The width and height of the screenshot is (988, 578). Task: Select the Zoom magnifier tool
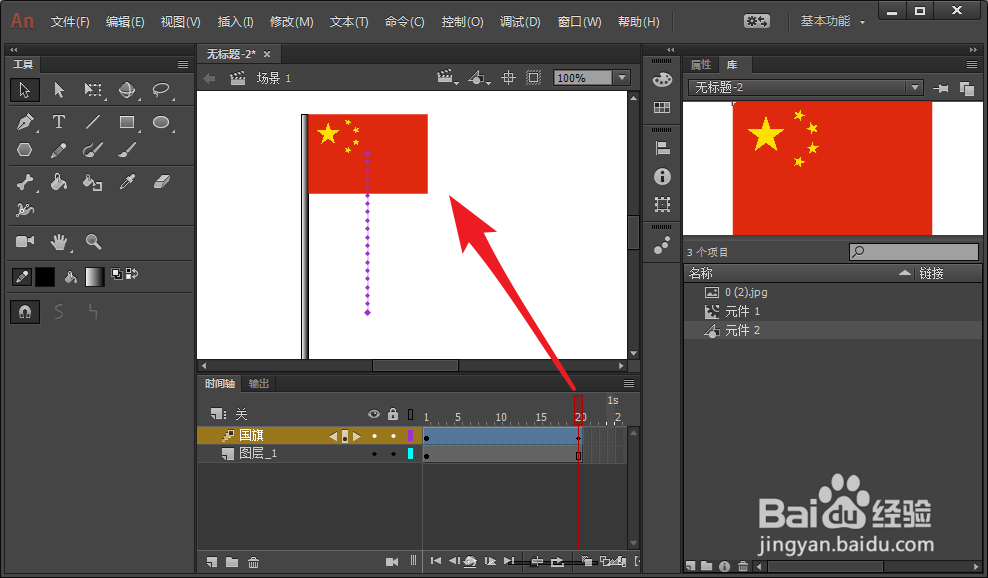tap(93, 241)
